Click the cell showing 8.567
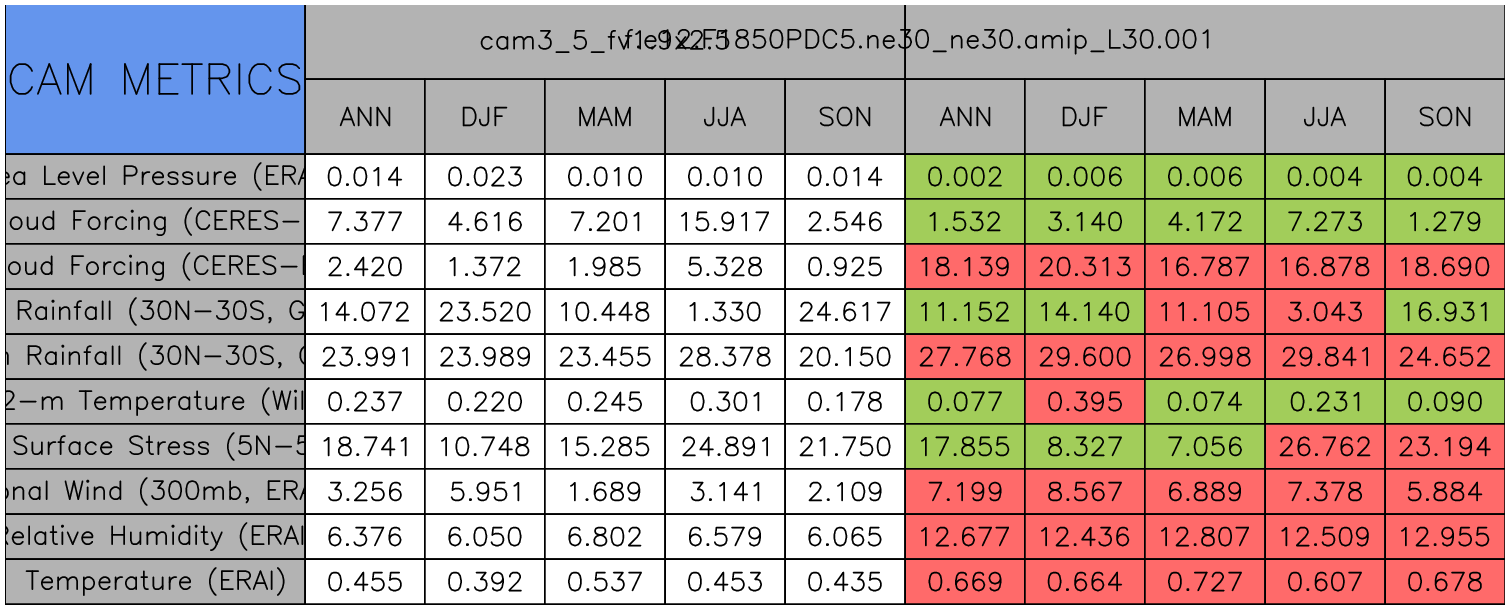 tap(1085, 492)
